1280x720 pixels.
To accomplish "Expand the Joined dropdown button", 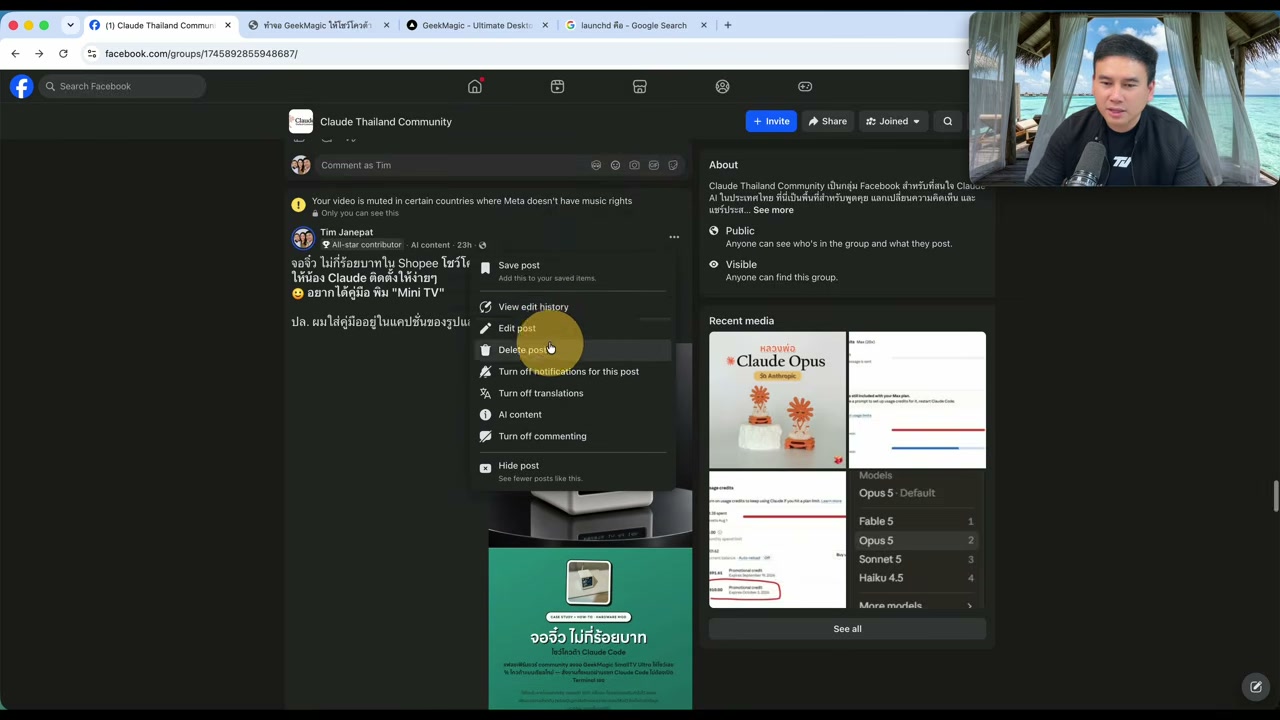I will pos(893,121).
